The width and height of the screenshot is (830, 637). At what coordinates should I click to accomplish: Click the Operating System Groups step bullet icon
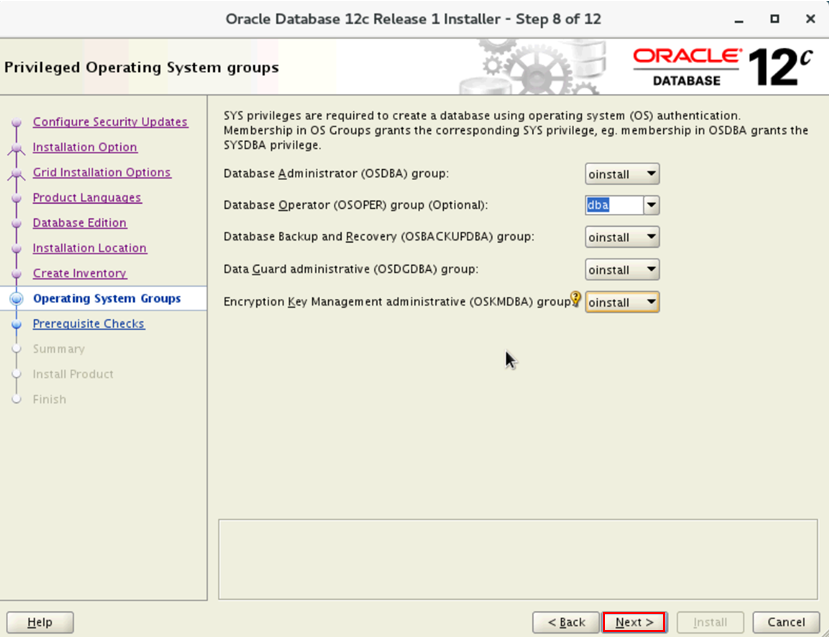(16, 299)
